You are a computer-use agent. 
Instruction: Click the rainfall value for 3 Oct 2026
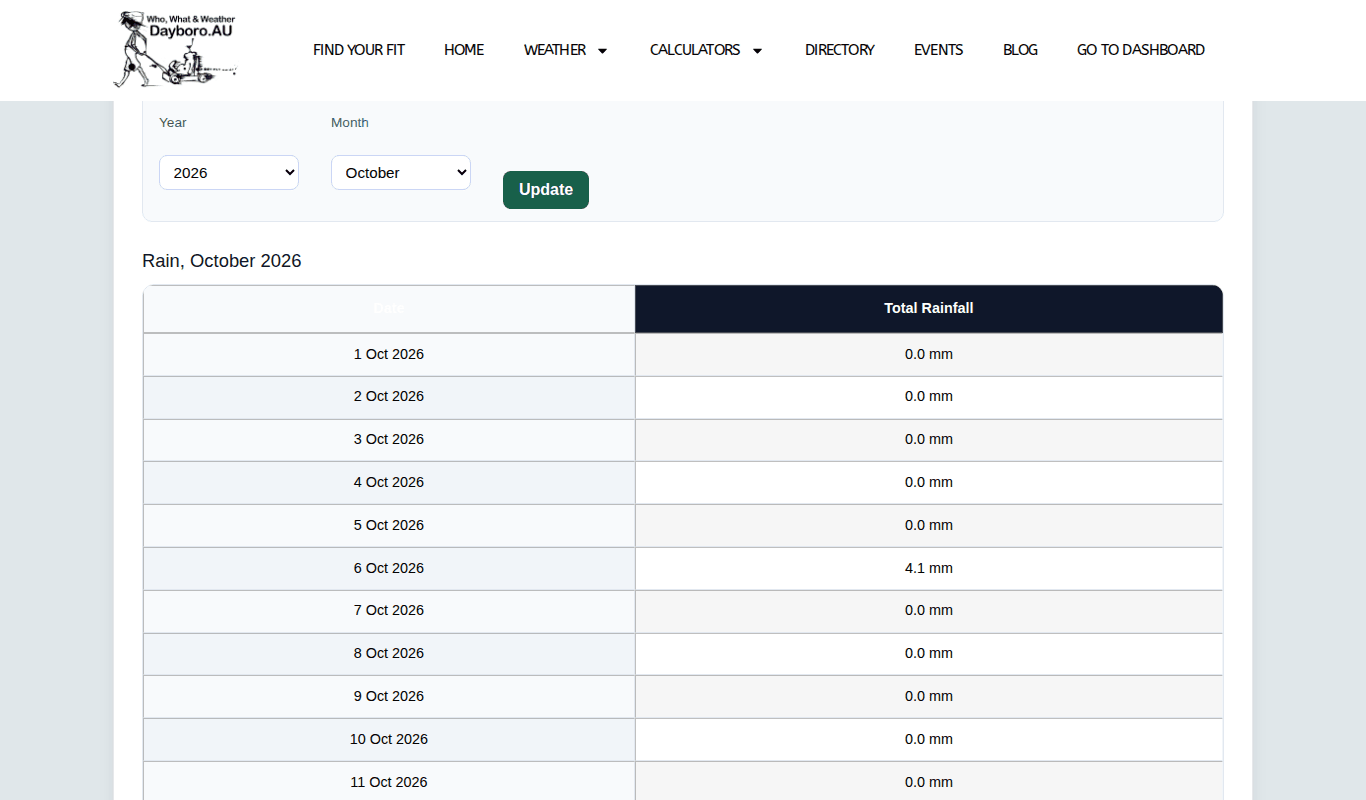(929, 440)
